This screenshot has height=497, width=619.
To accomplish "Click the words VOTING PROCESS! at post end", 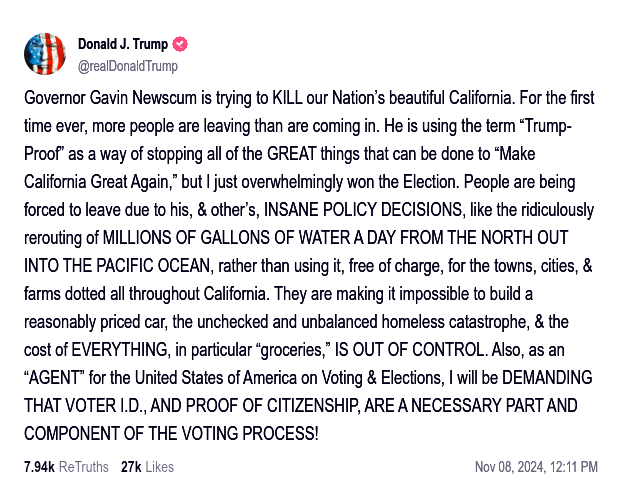I will [249, 433].
